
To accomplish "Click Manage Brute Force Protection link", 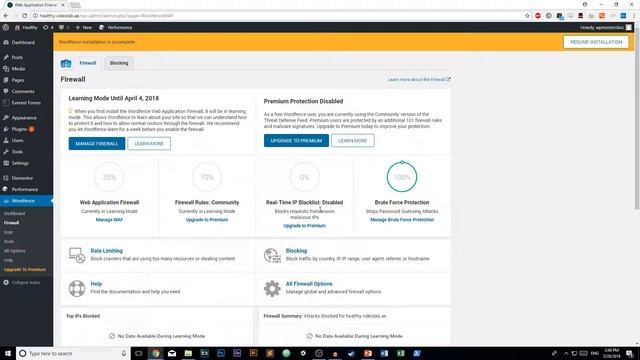I will [402, 220].
